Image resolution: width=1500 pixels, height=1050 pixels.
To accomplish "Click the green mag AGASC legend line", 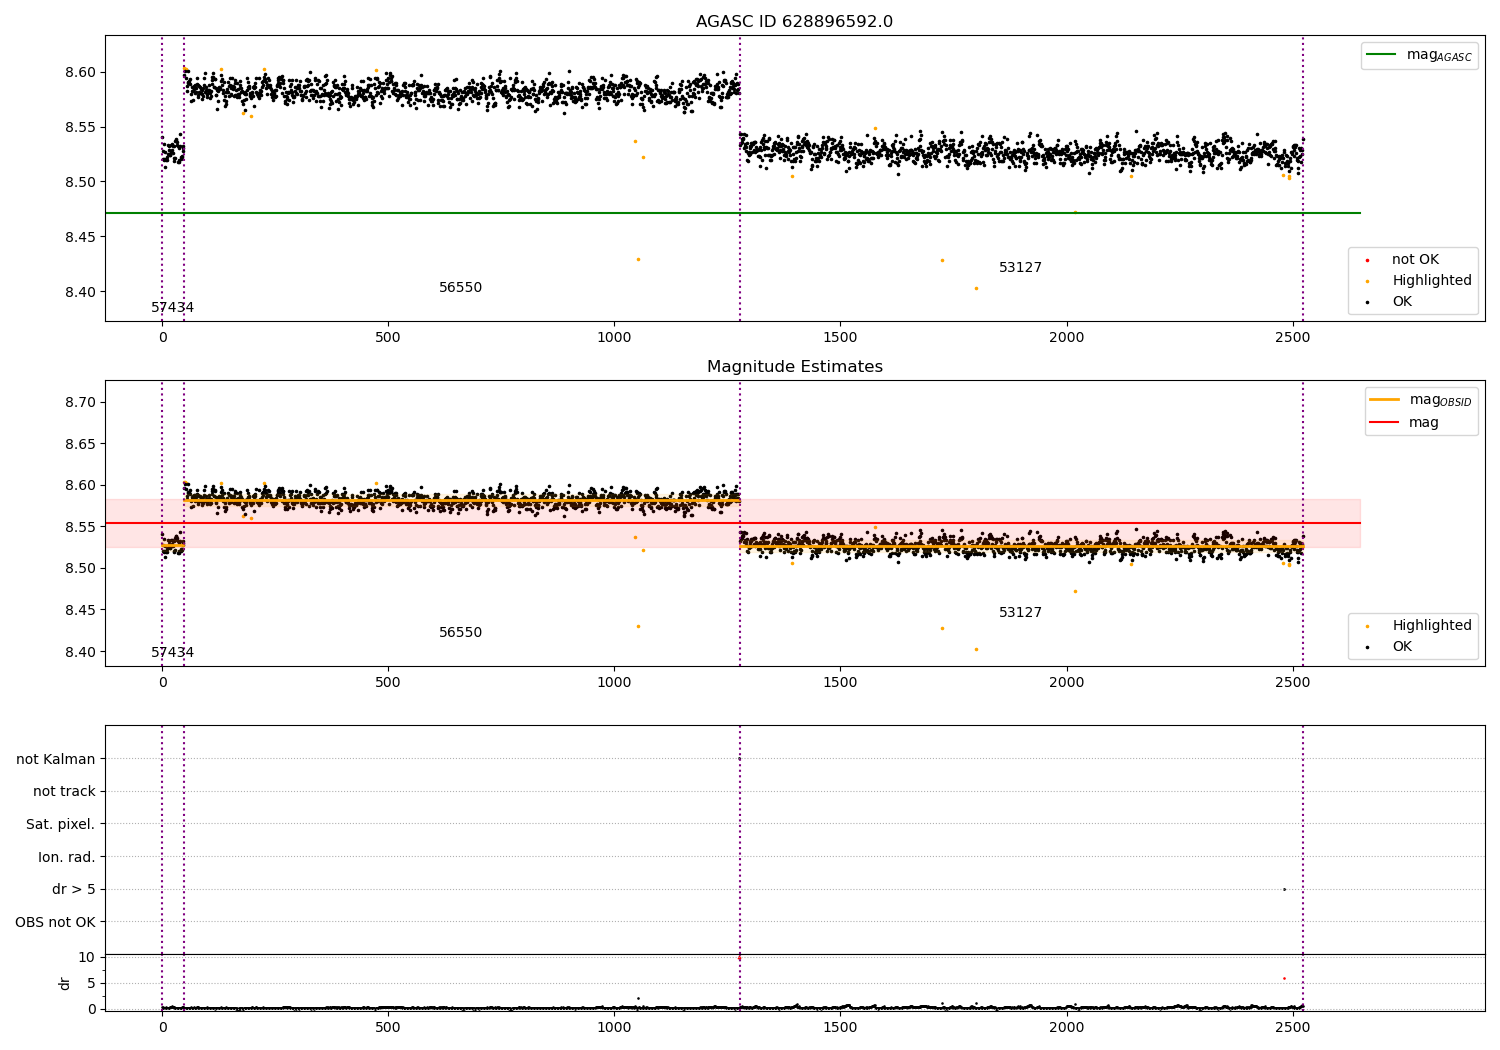I will [x=1382, y=55].
